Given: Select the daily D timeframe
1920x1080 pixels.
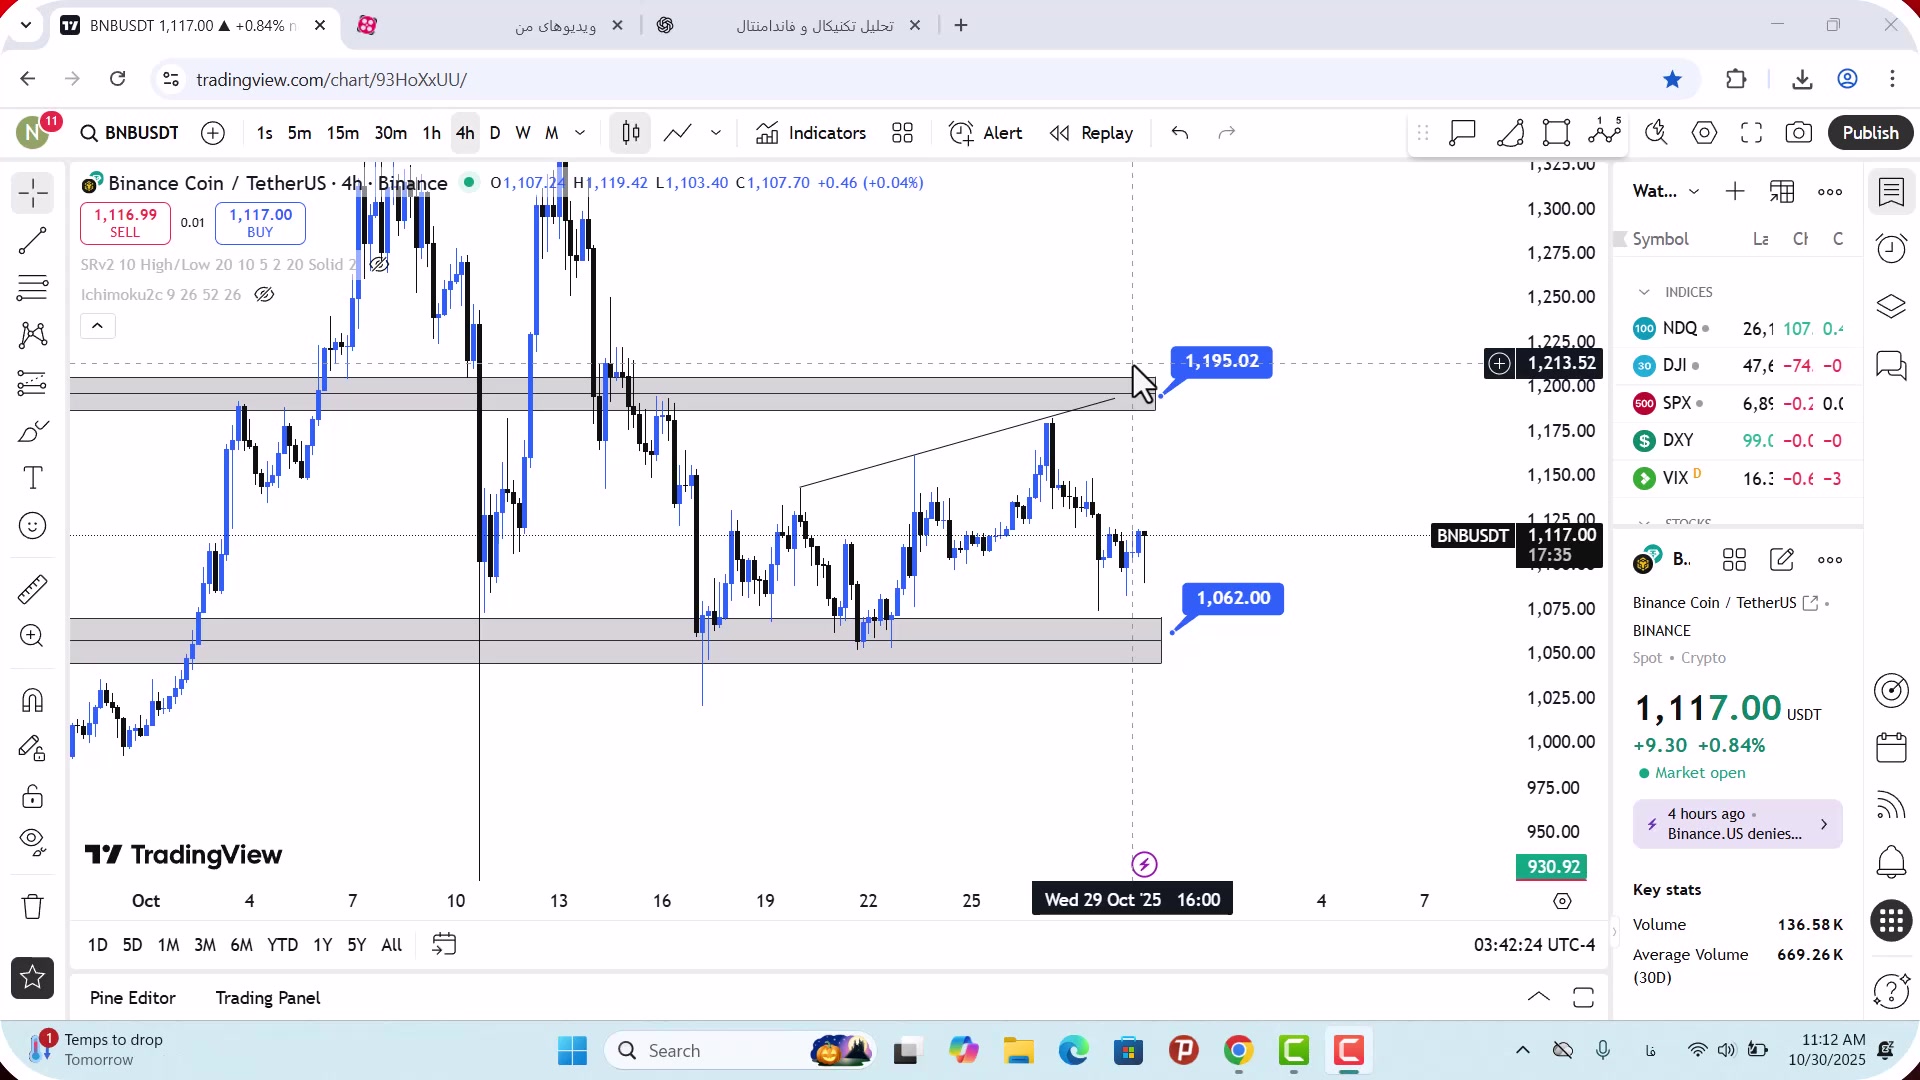Looking at the screenshot, I should tap(495, 133).
